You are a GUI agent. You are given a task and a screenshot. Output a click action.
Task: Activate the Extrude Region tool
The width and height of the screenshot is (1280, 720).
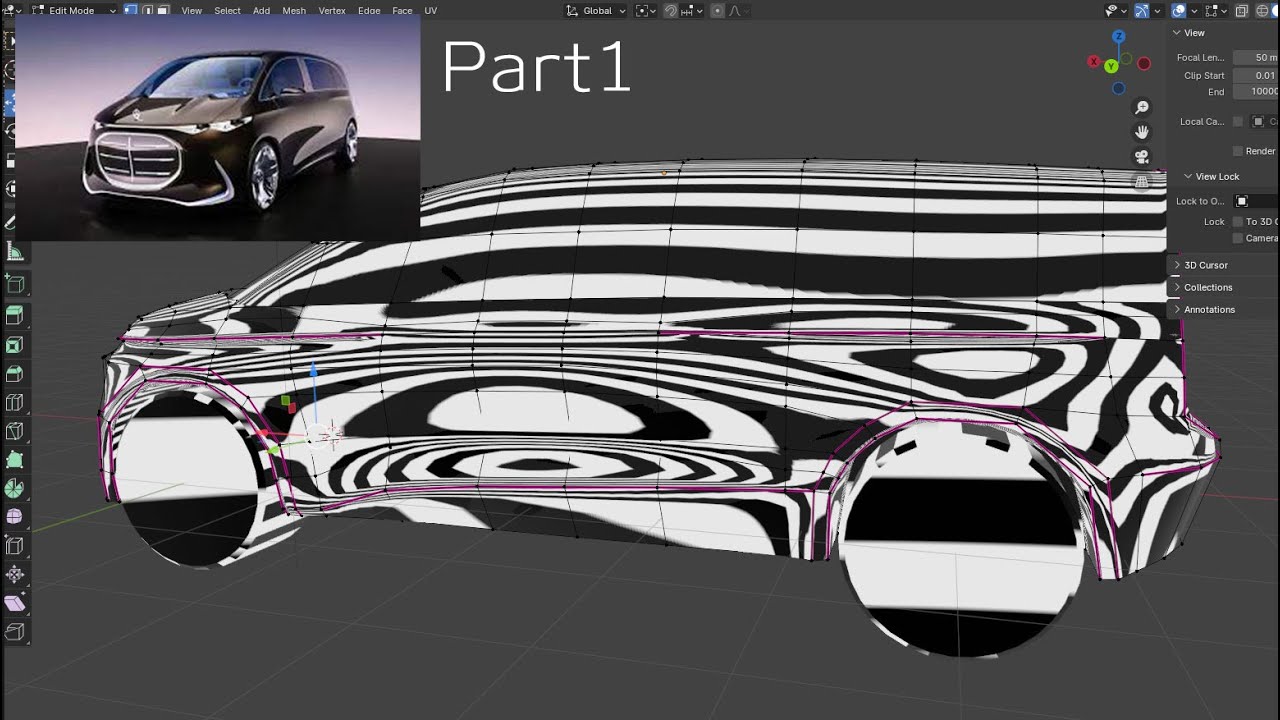(15, 316)
